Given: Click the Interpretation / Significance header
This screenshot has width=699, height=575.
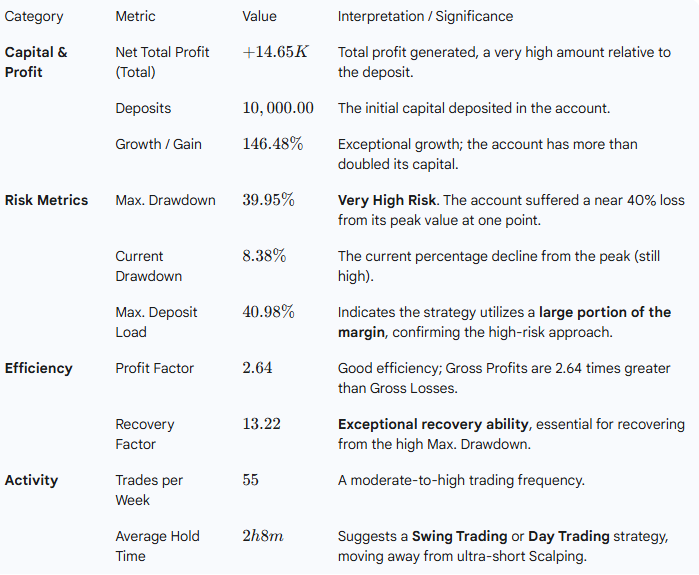Looking at the screenshot, I should point(425,16).
